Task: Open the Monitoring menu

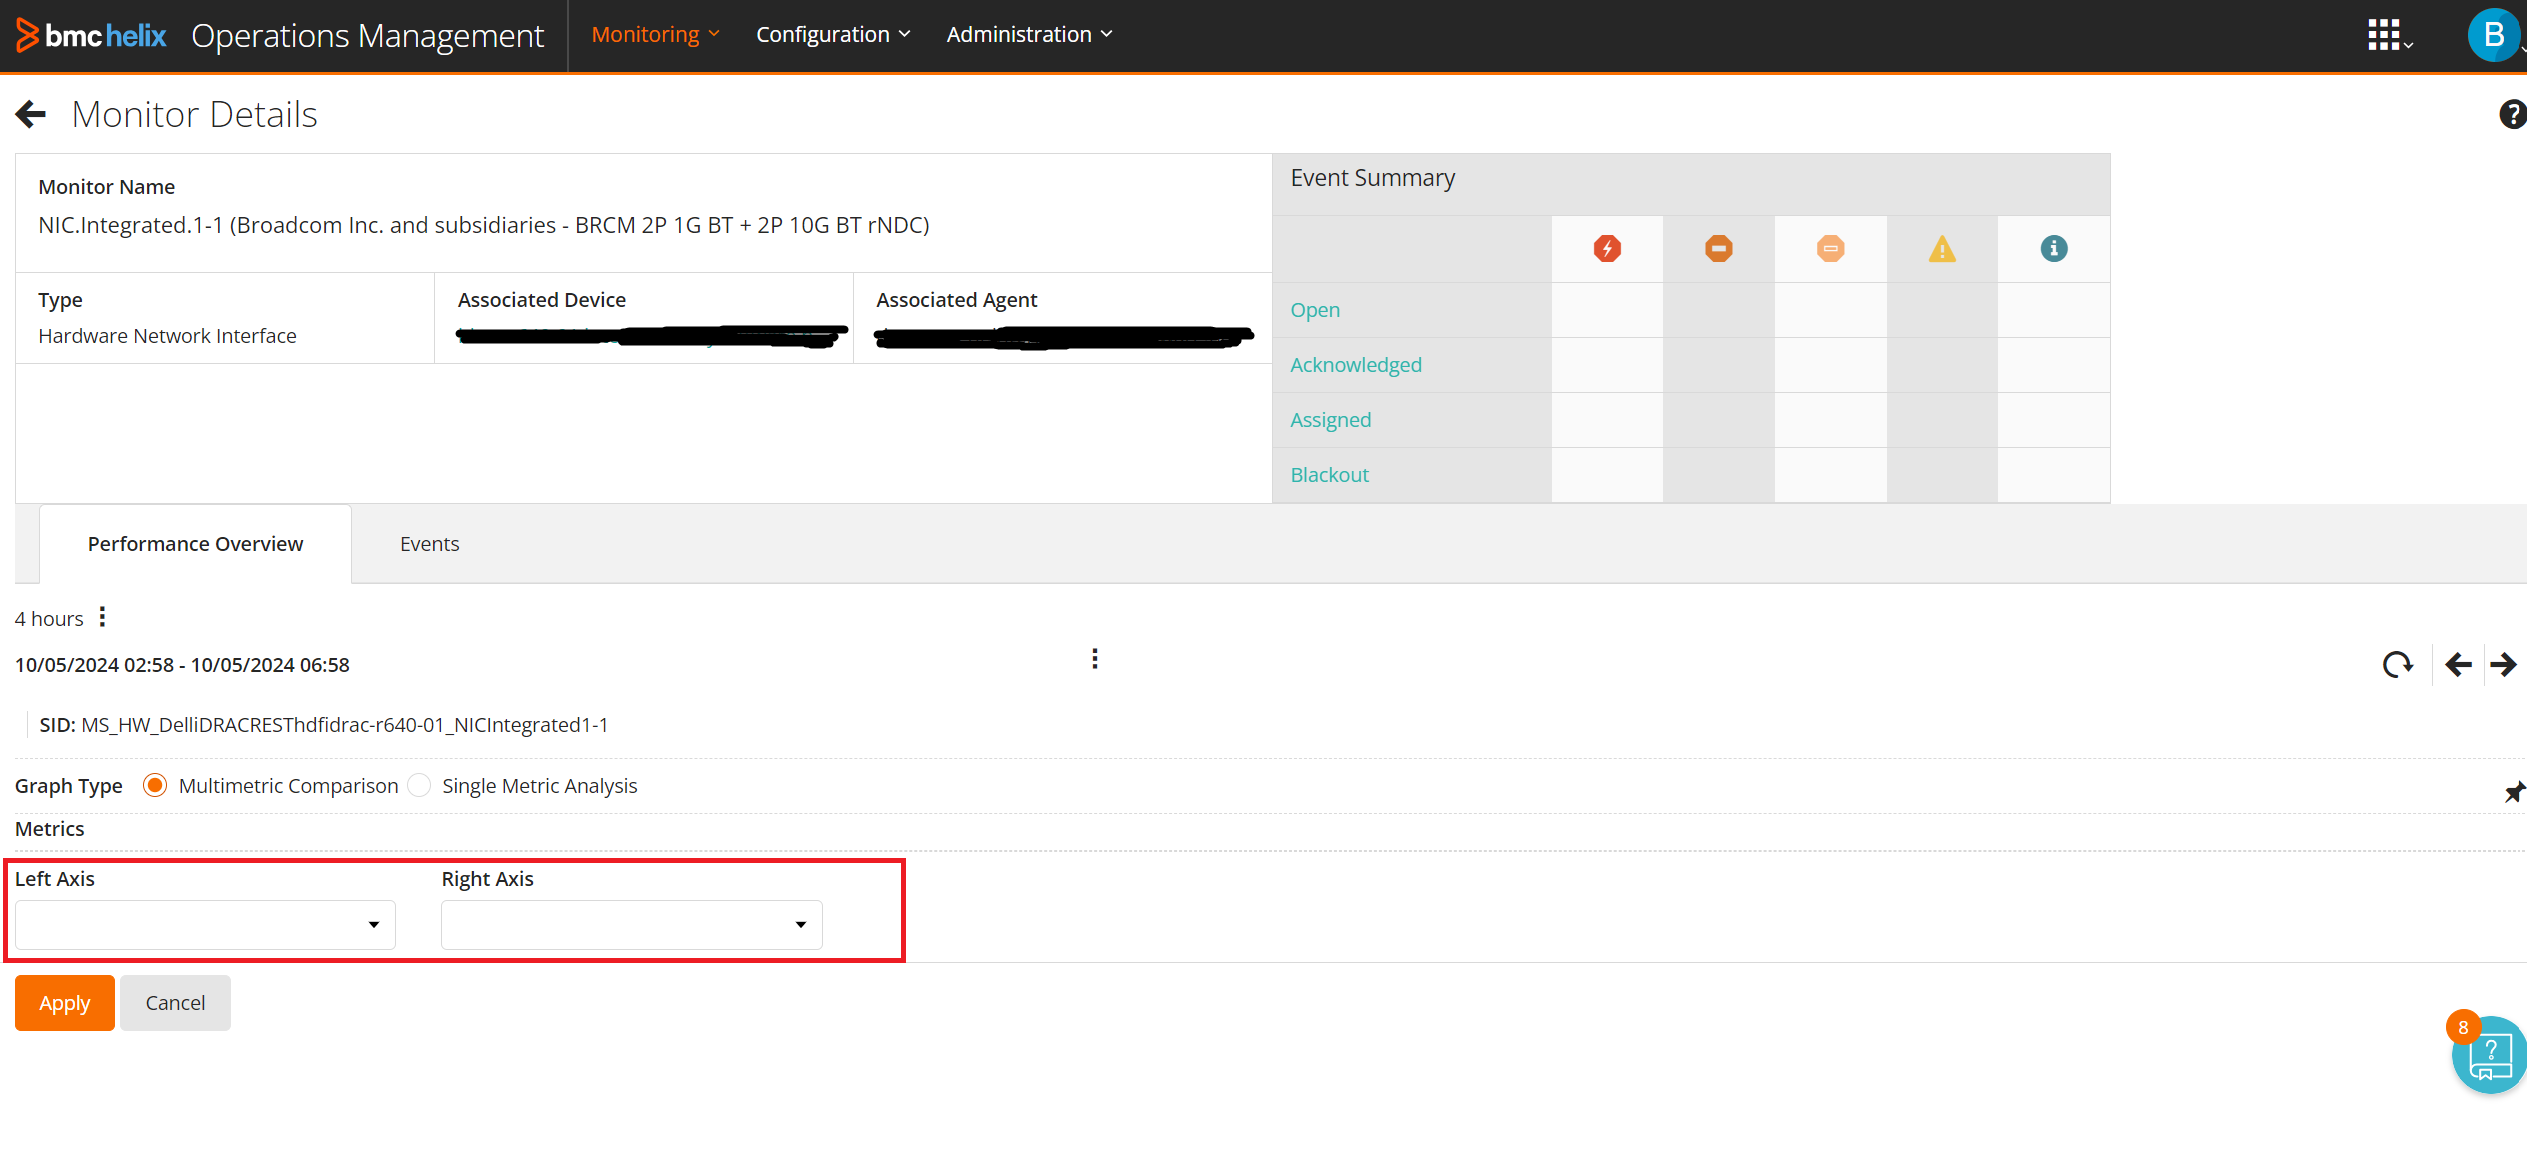Action: [x=655, y=35]
